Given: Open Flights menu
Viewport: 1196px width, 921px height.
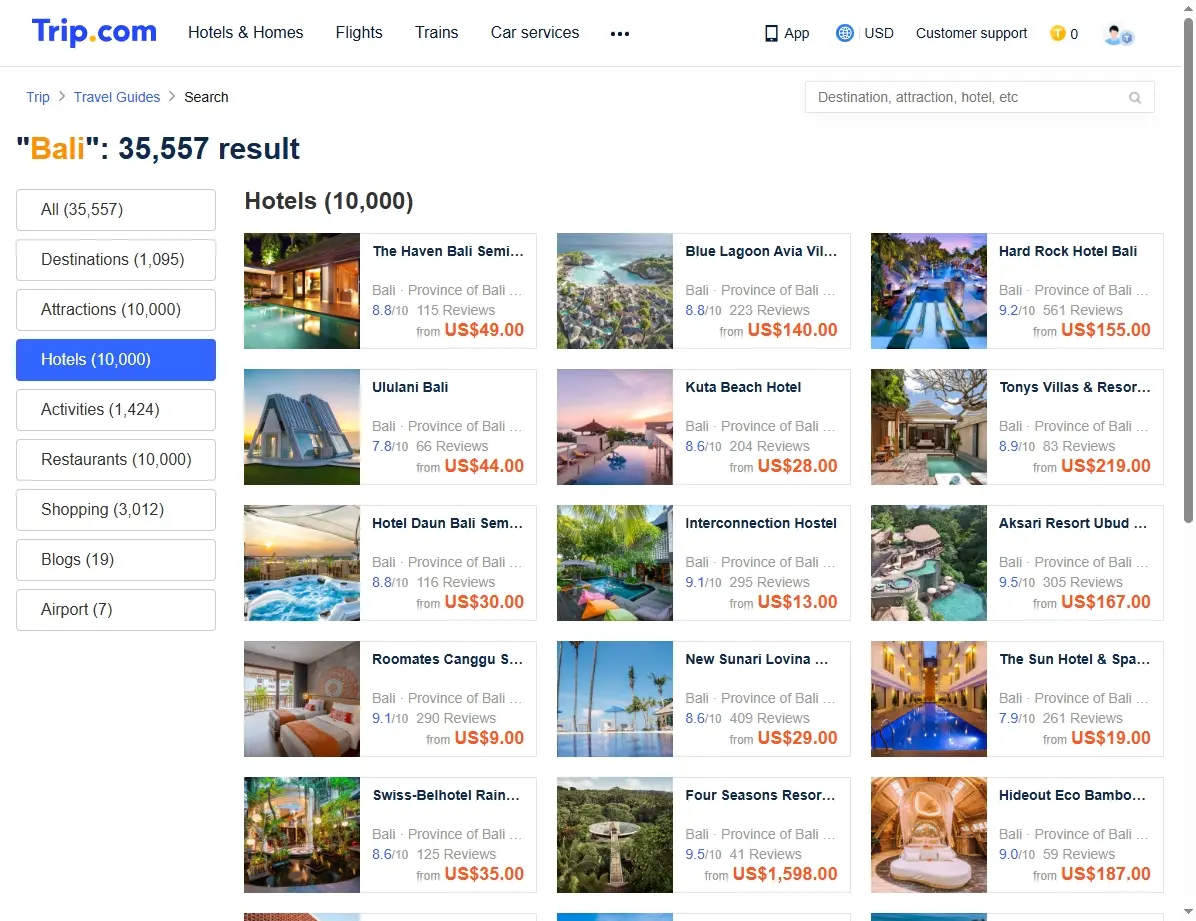Looking at the screenshot, I should pyautogui.click(x=358, y=33).
